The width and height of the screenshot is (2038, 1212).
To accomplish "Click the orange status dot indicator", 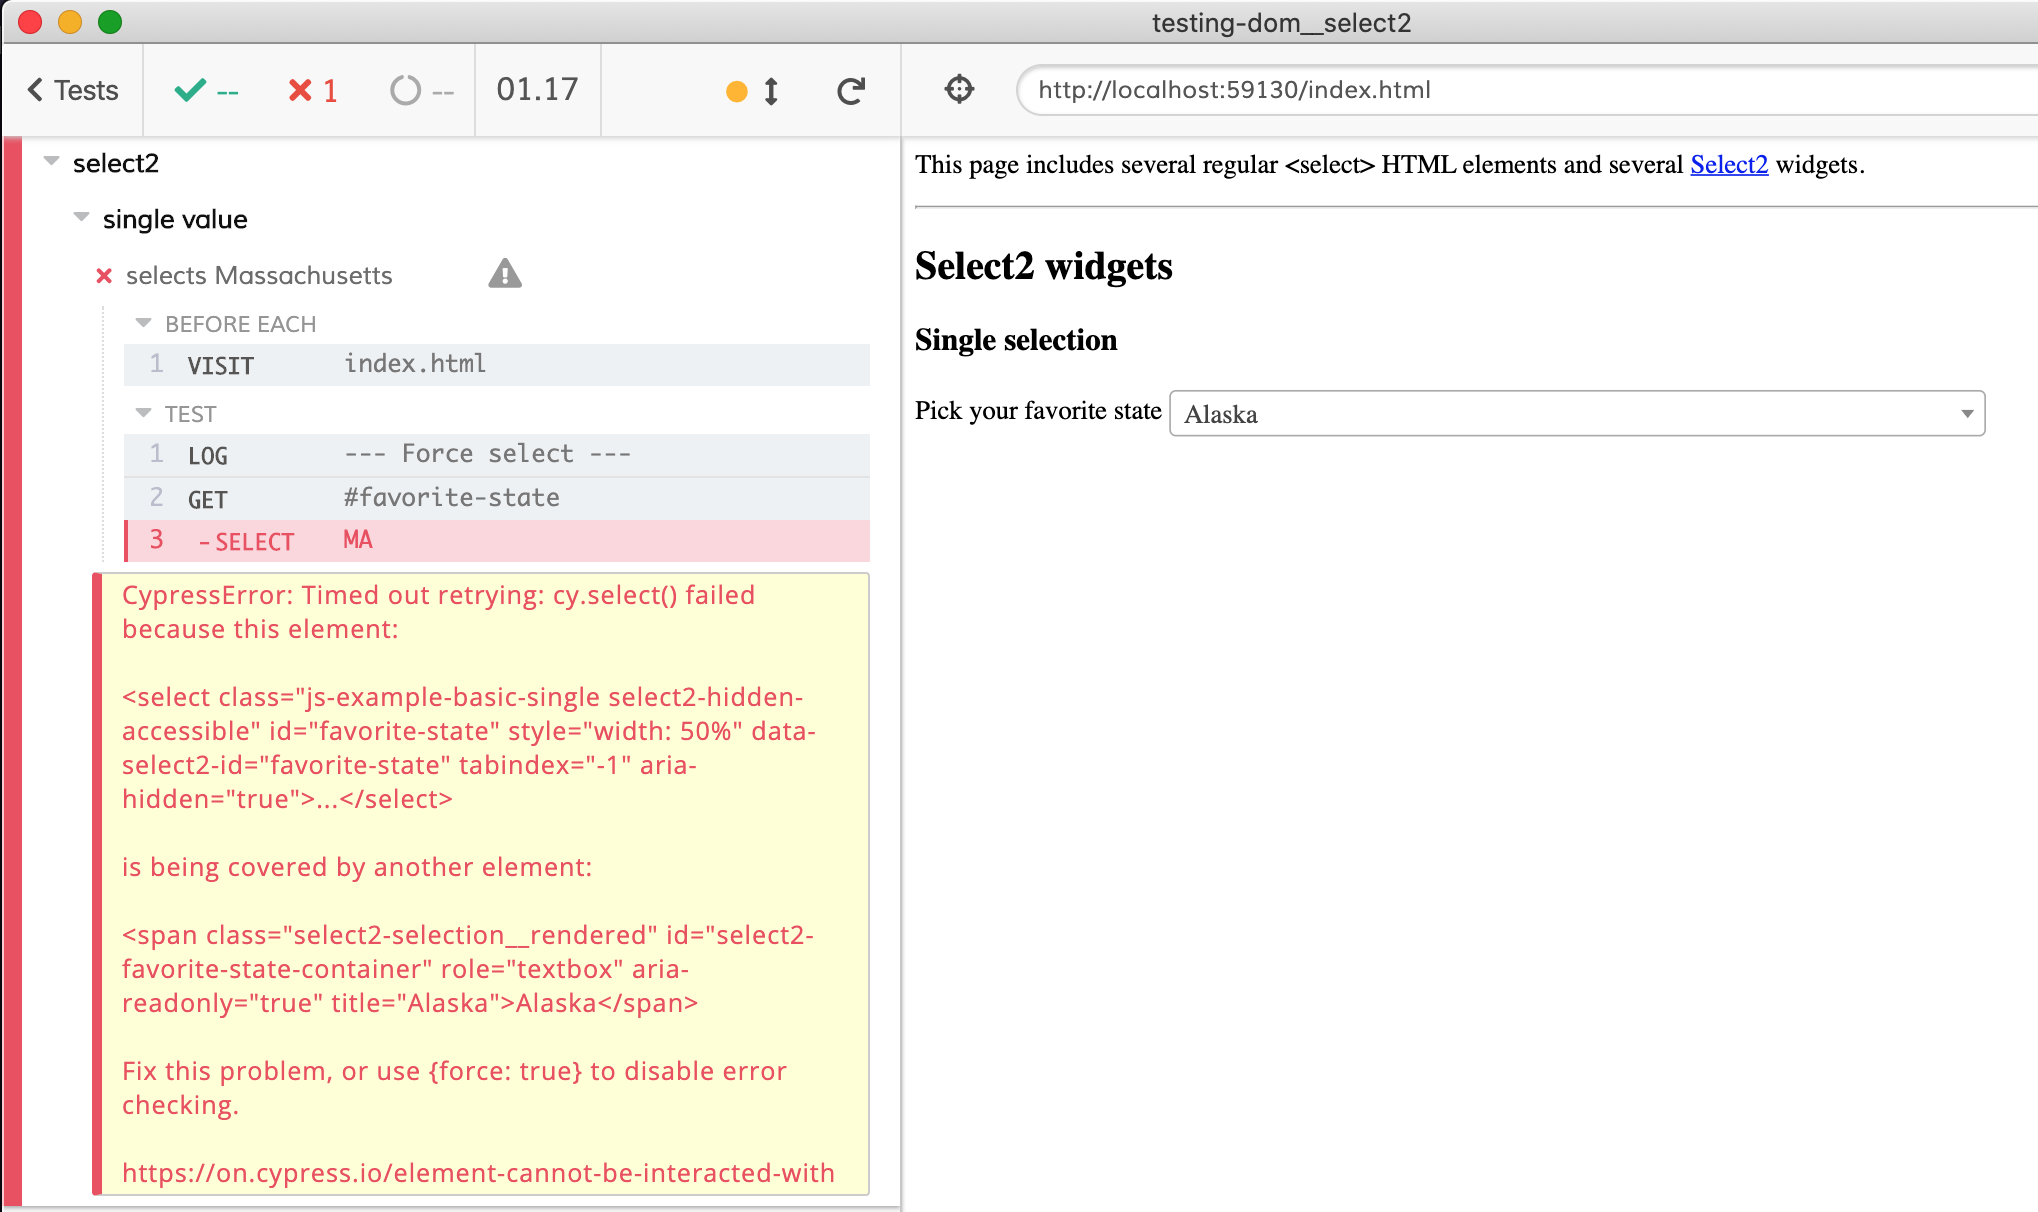I will (737, 92).
